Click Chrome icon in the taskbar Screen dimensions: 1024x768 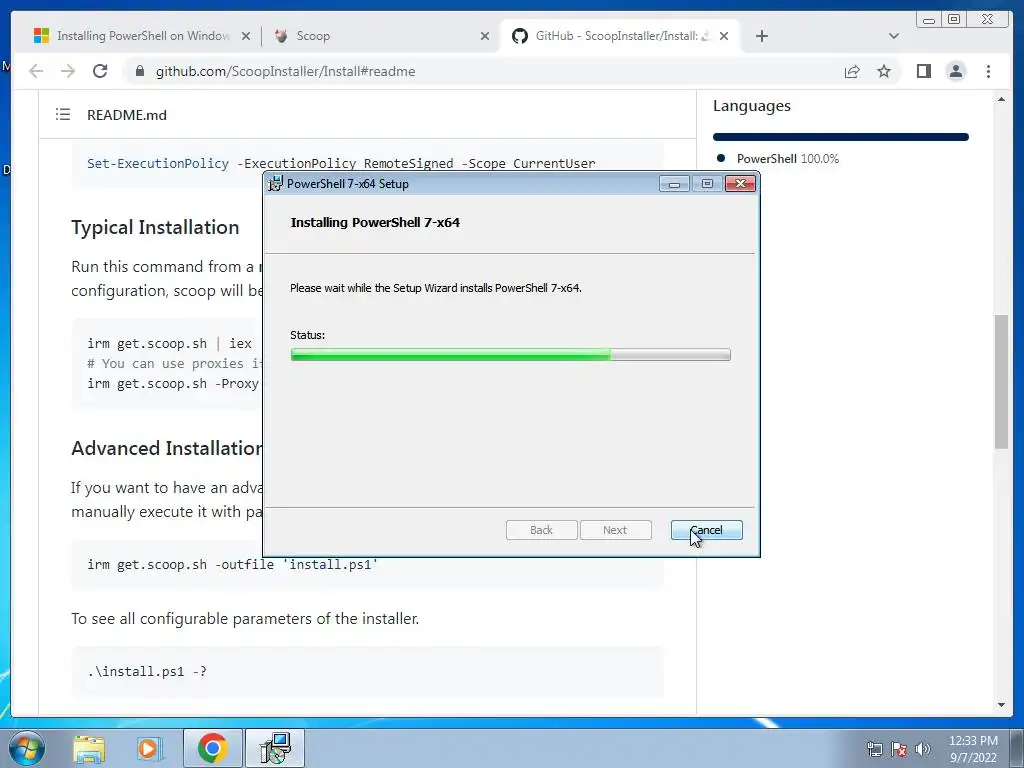click(212, 748)
